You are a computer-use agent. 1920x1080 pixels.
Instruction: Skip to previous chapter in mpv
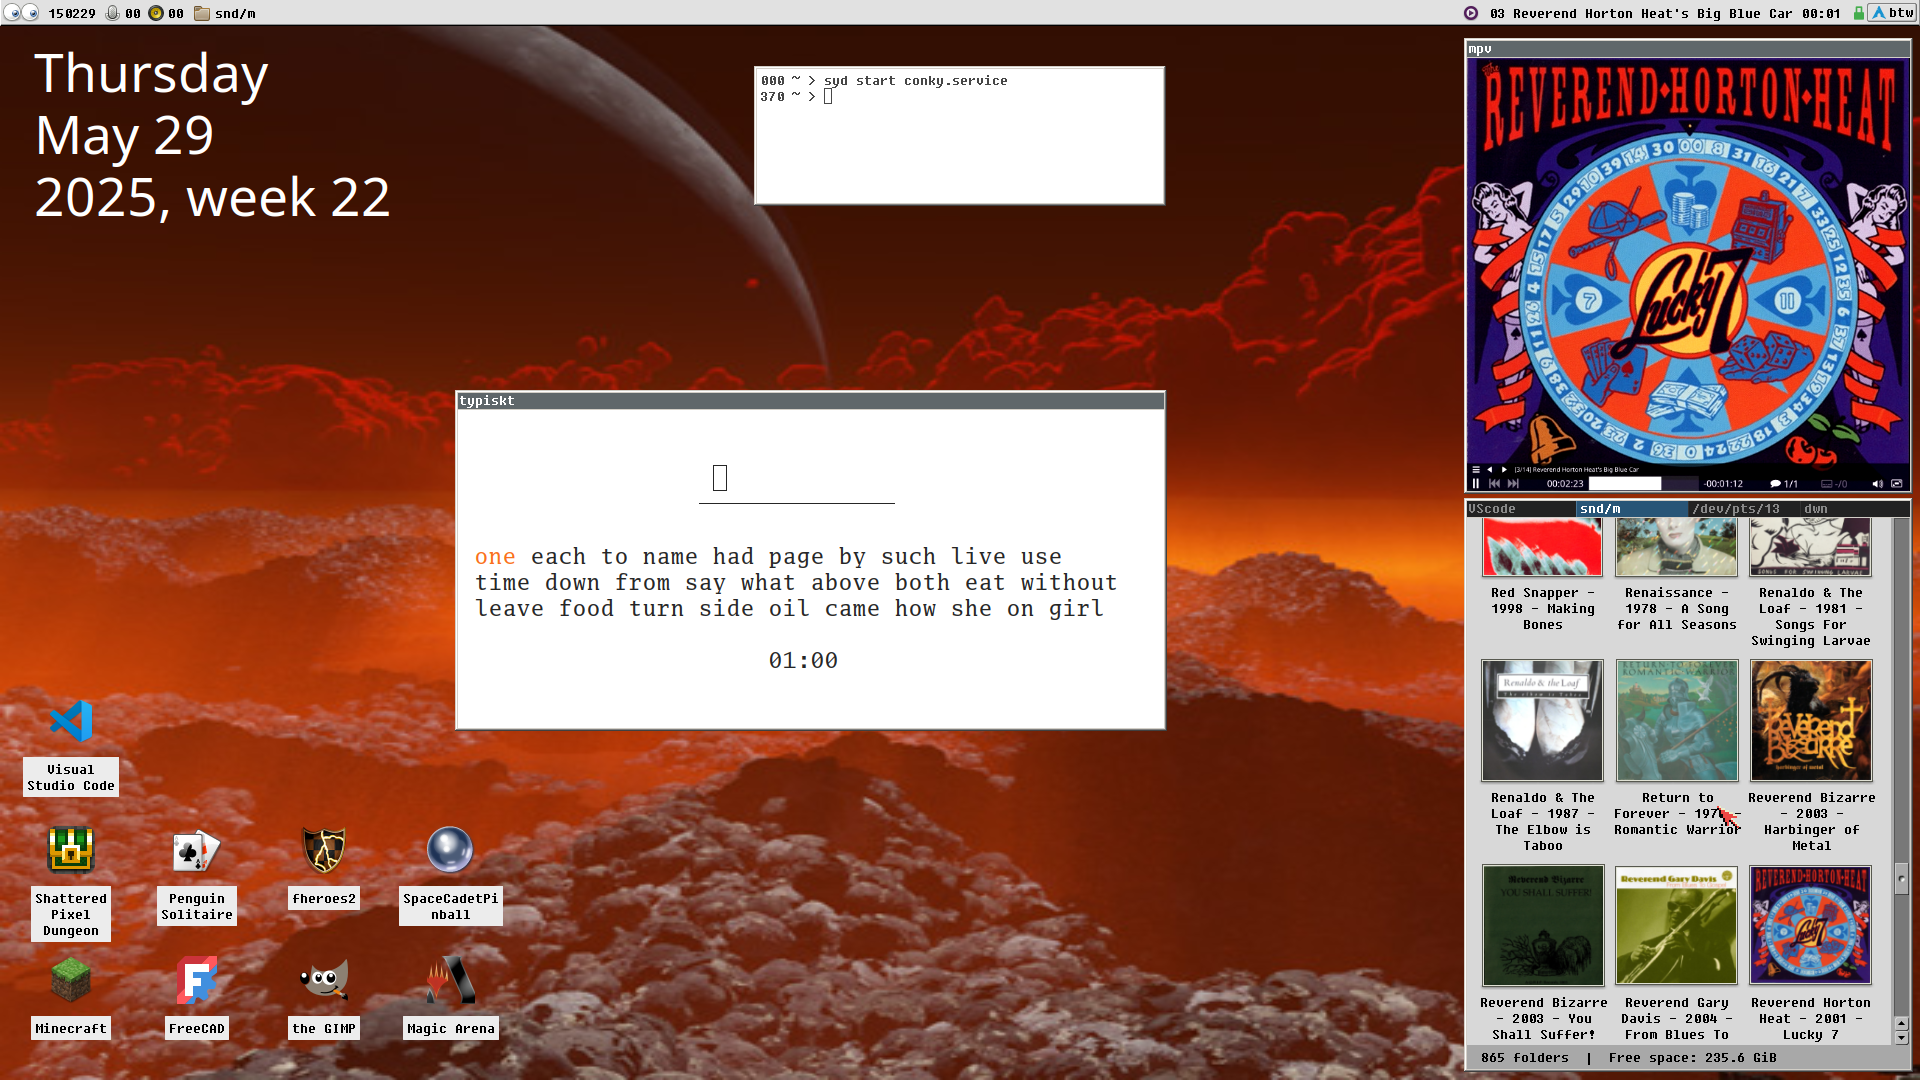click(1494, 484)
